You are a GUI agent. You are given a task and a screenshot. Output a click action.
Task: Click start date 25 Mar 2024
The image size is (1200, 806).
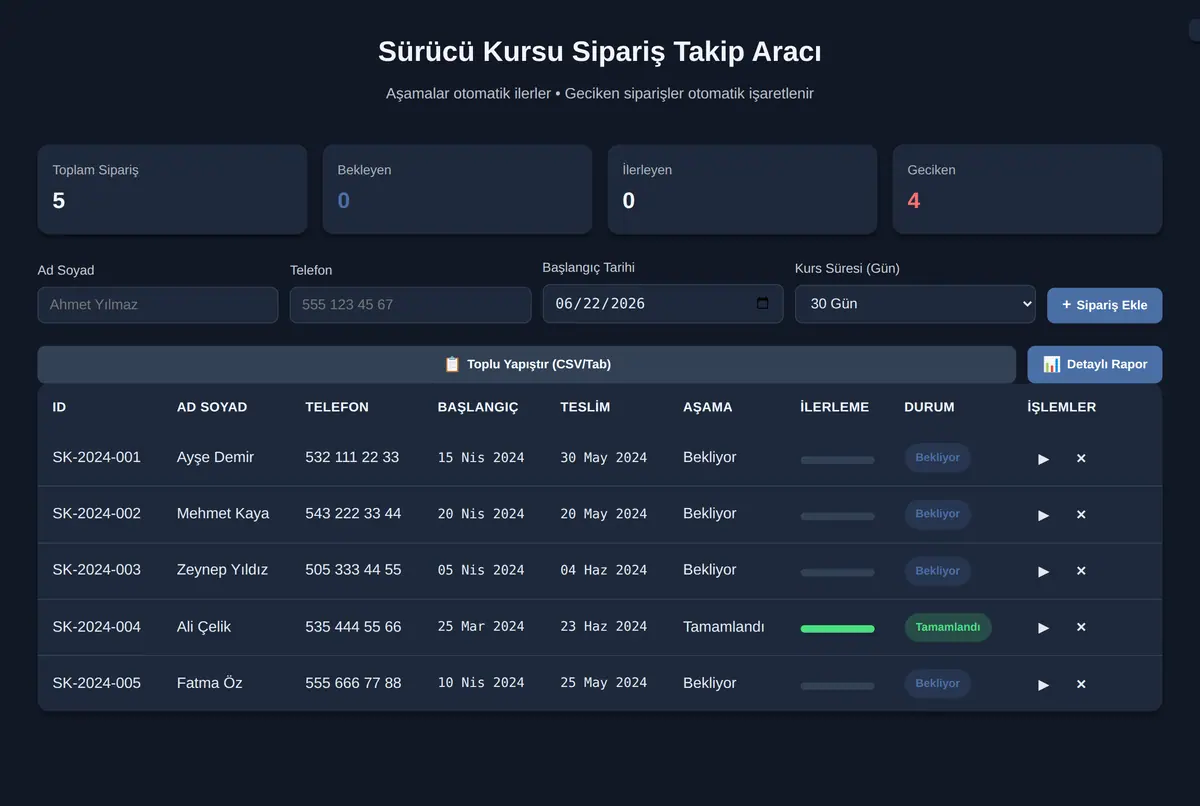tap(481, 627)
